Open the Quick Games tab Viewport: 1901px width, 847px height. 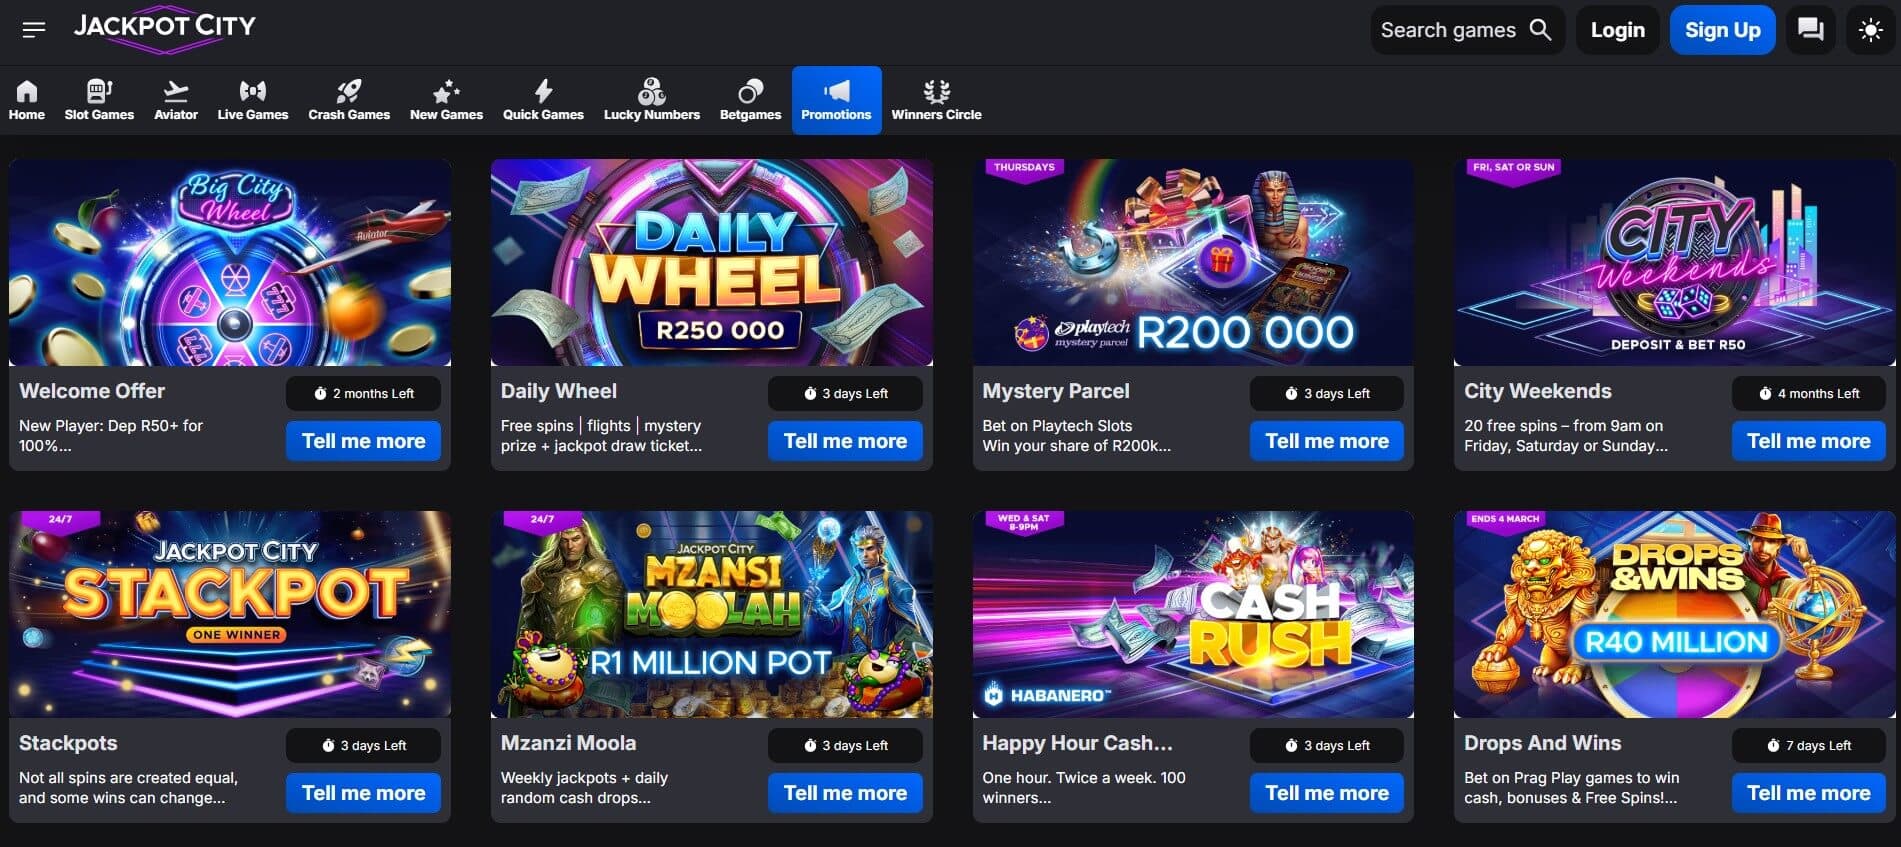pyautogui.click(x=543, y=100)
